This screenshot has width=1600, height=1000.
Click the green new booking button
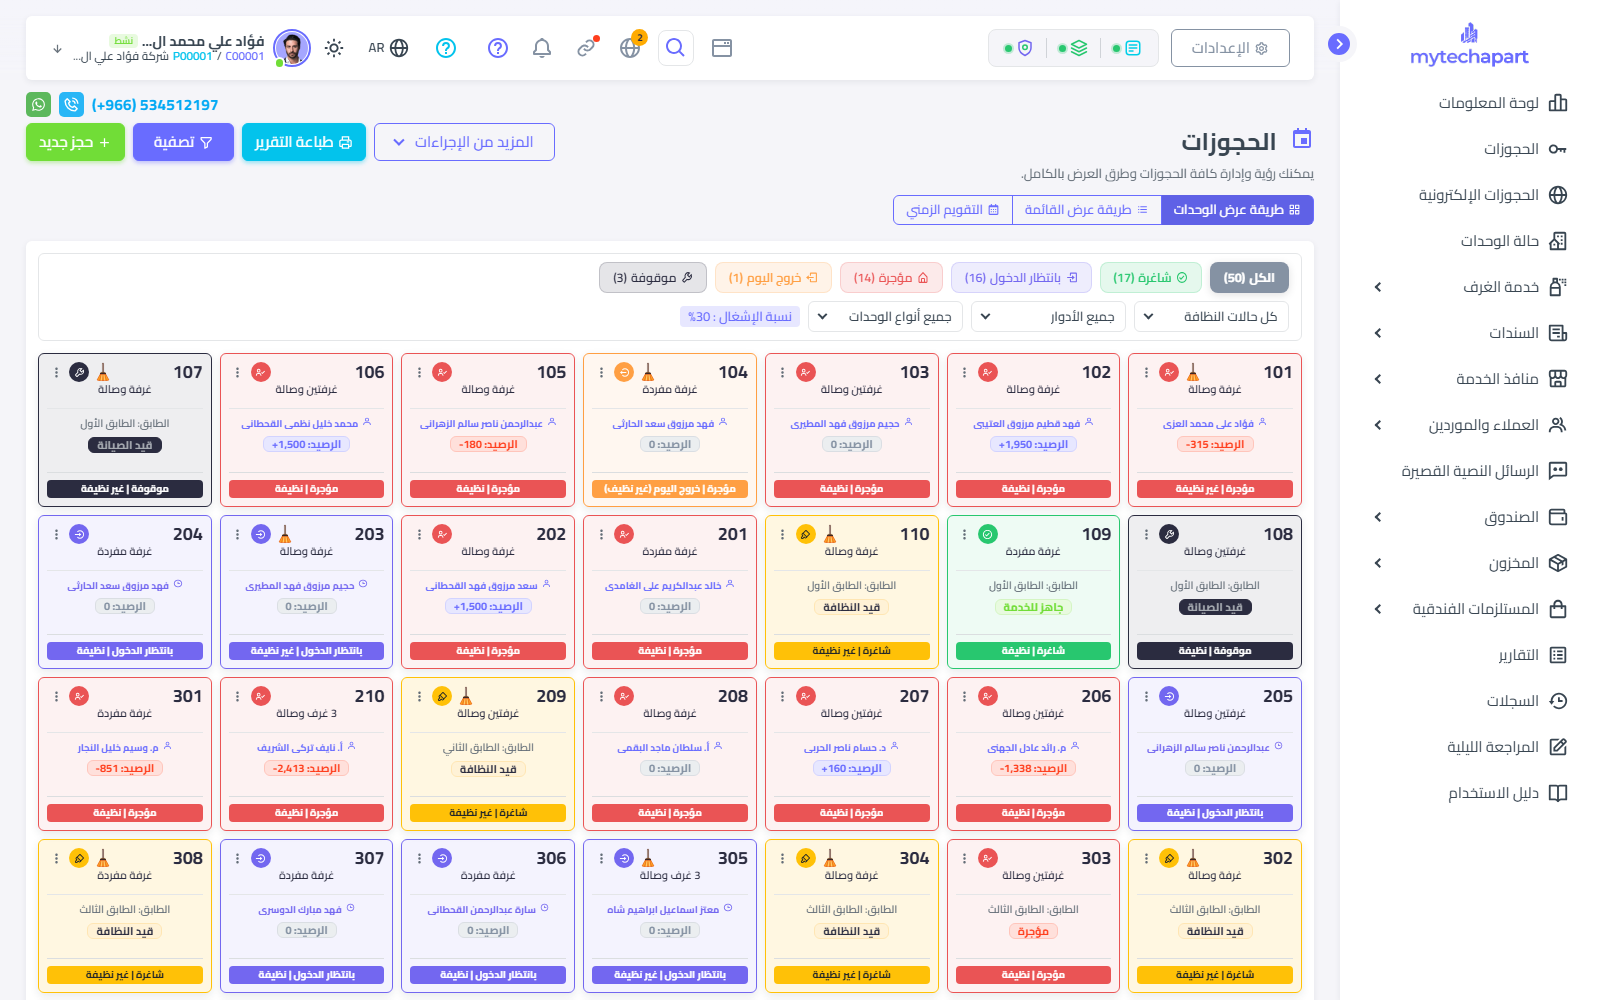75,142
